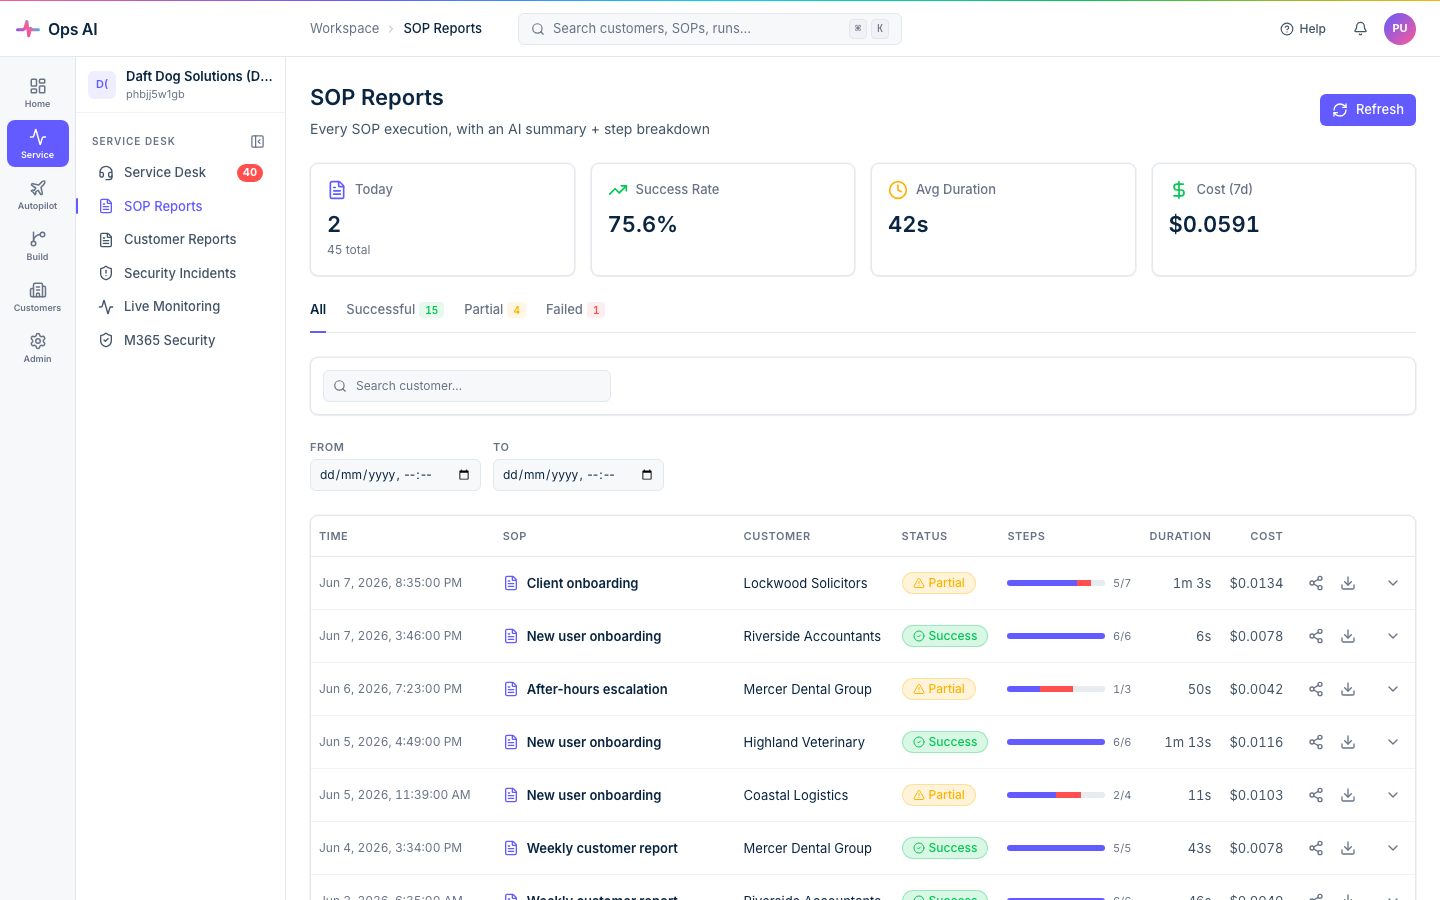Open M365 Security menu item

coord(180,340)
